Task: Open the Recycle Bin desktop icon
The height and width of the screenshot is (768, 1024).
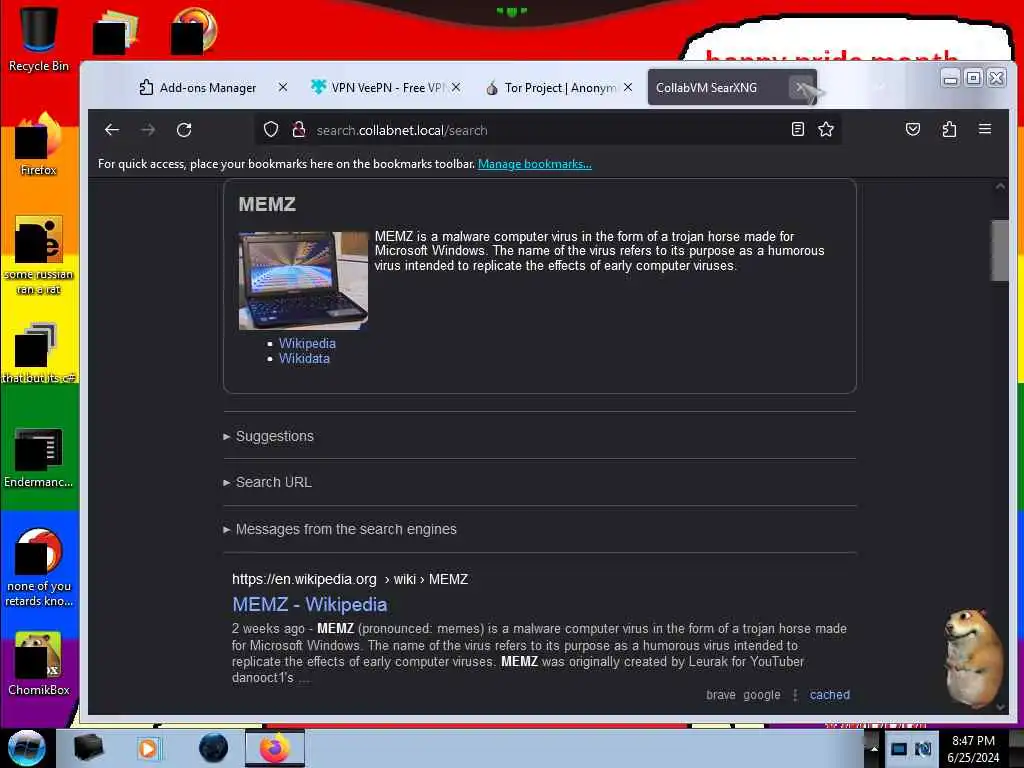Action: click(39, 40)
